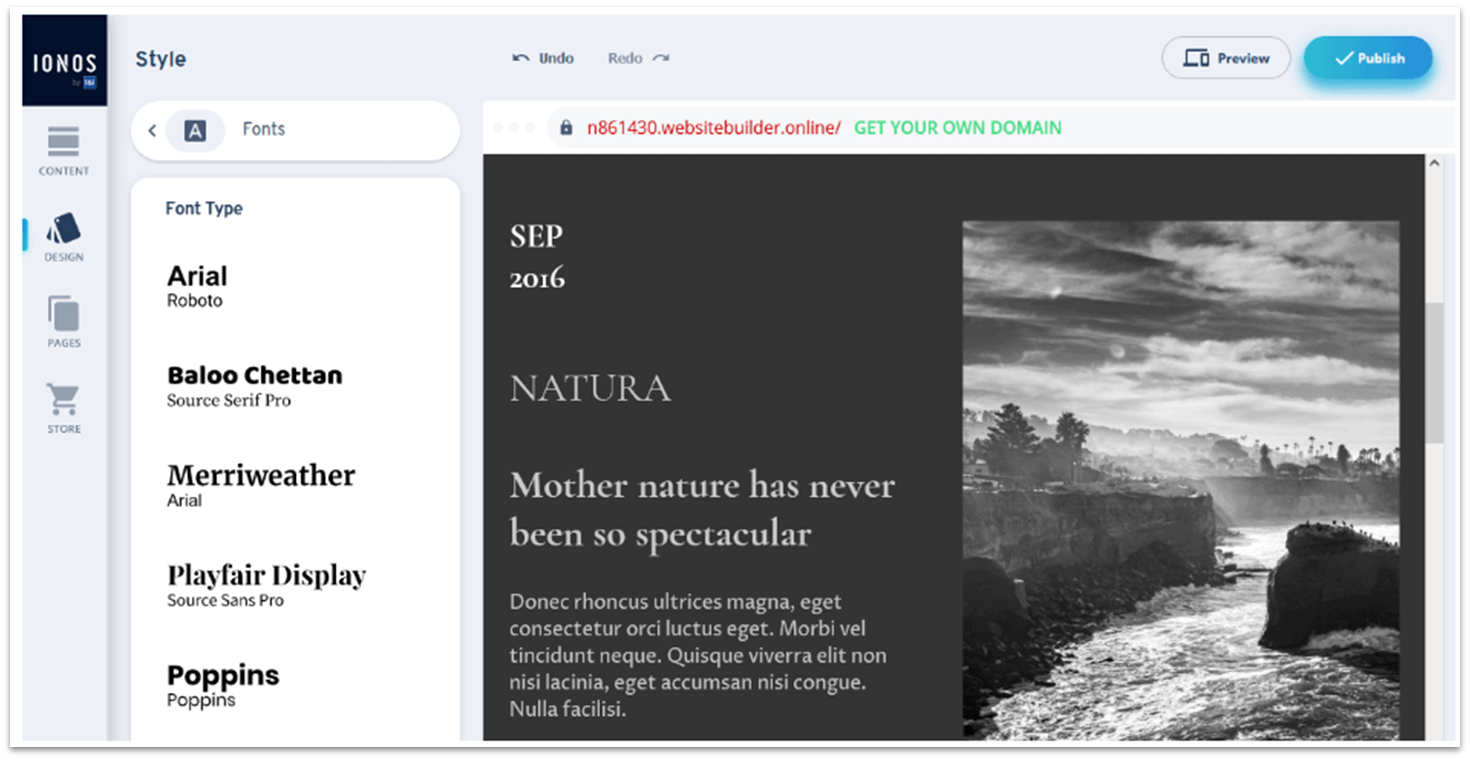Redo the last change
The height and width of the screenshot is (760, 1470).
tap(638, 58)
